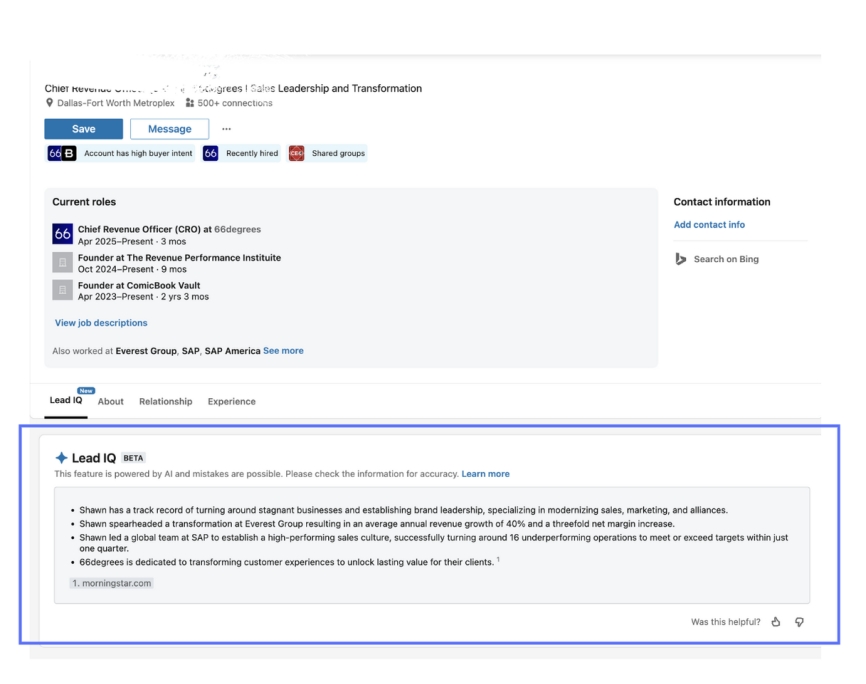
Task: Open the three-dot more actions menu
Action: (226, 129)
